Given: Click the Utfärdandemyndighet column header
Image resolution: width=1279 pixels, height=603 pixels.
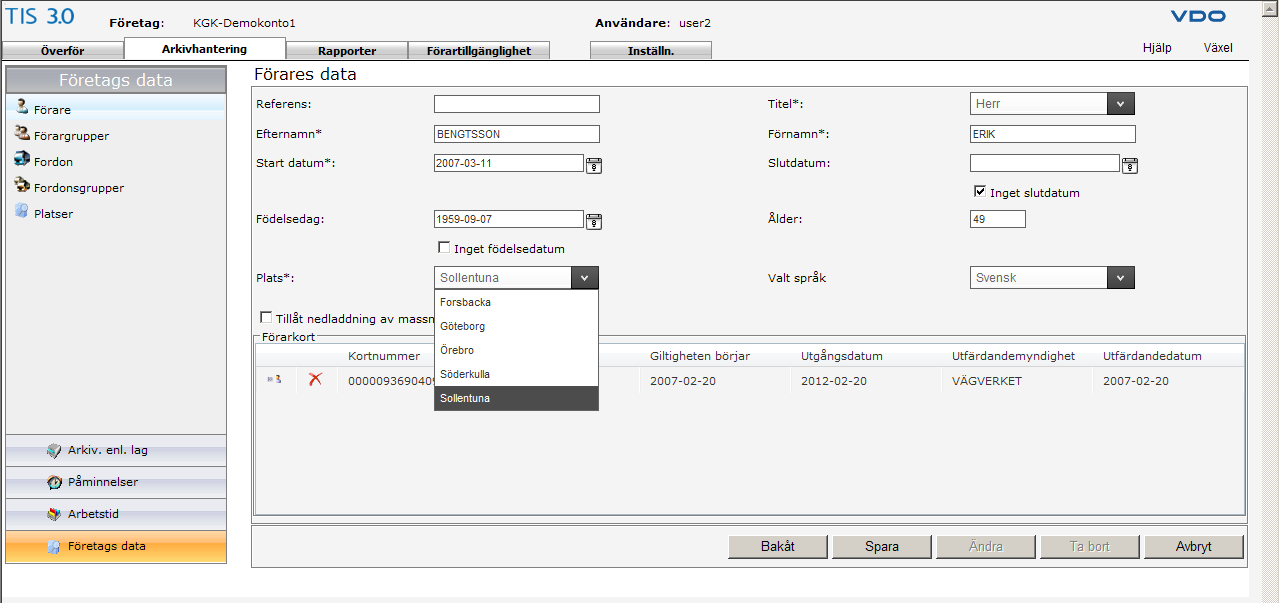Looking at the screenshot, I should [x=1014, y=356].
